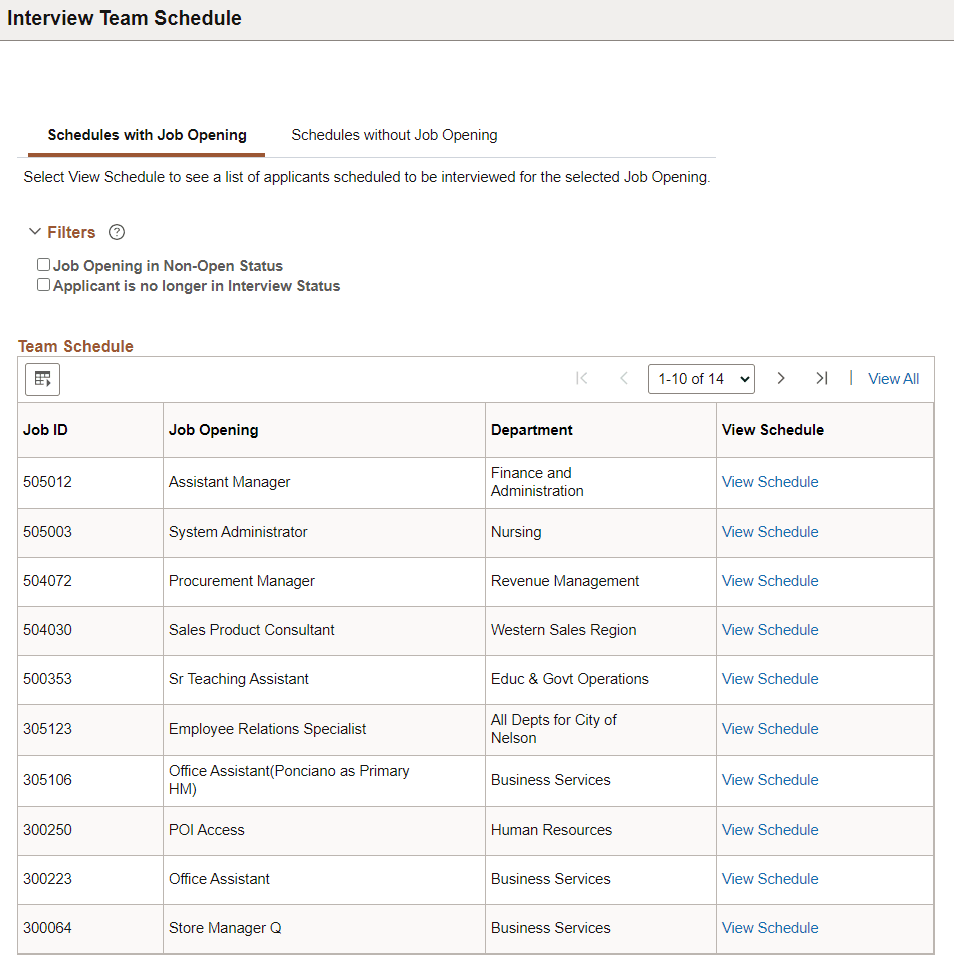The height and width of the screenshot is (975, 954).
Task: Click Office Assistant(Ponciano as Primary HM) cell
Action: pos(324,780)
